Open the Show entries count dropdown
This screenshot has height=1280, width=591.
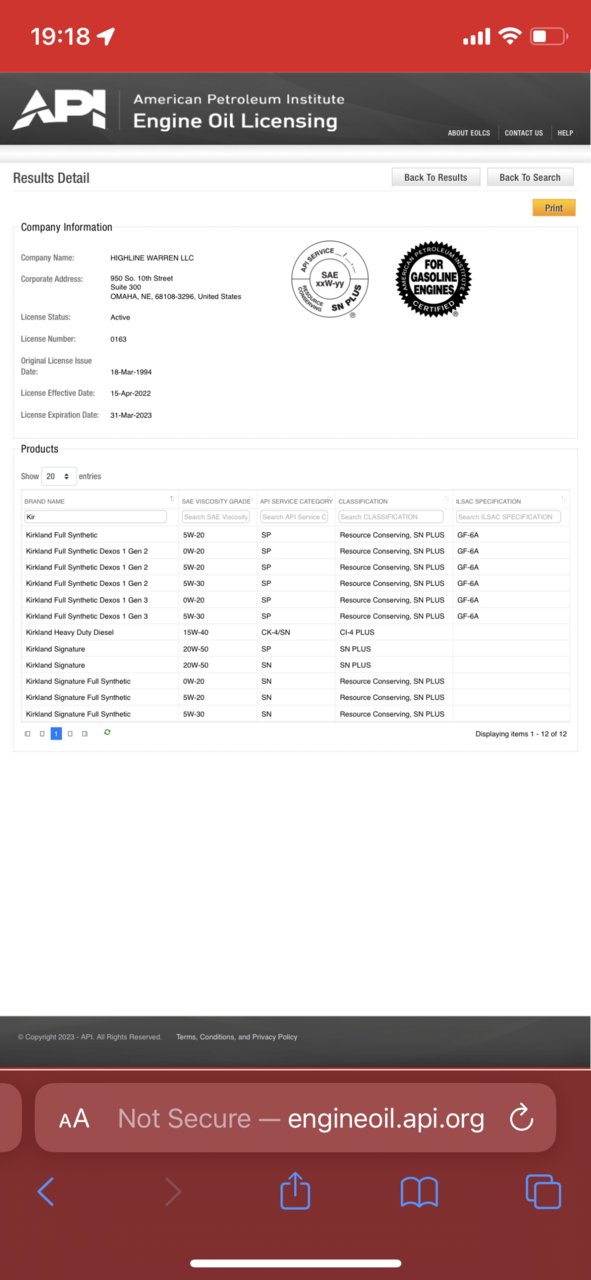tap(59, 476)
